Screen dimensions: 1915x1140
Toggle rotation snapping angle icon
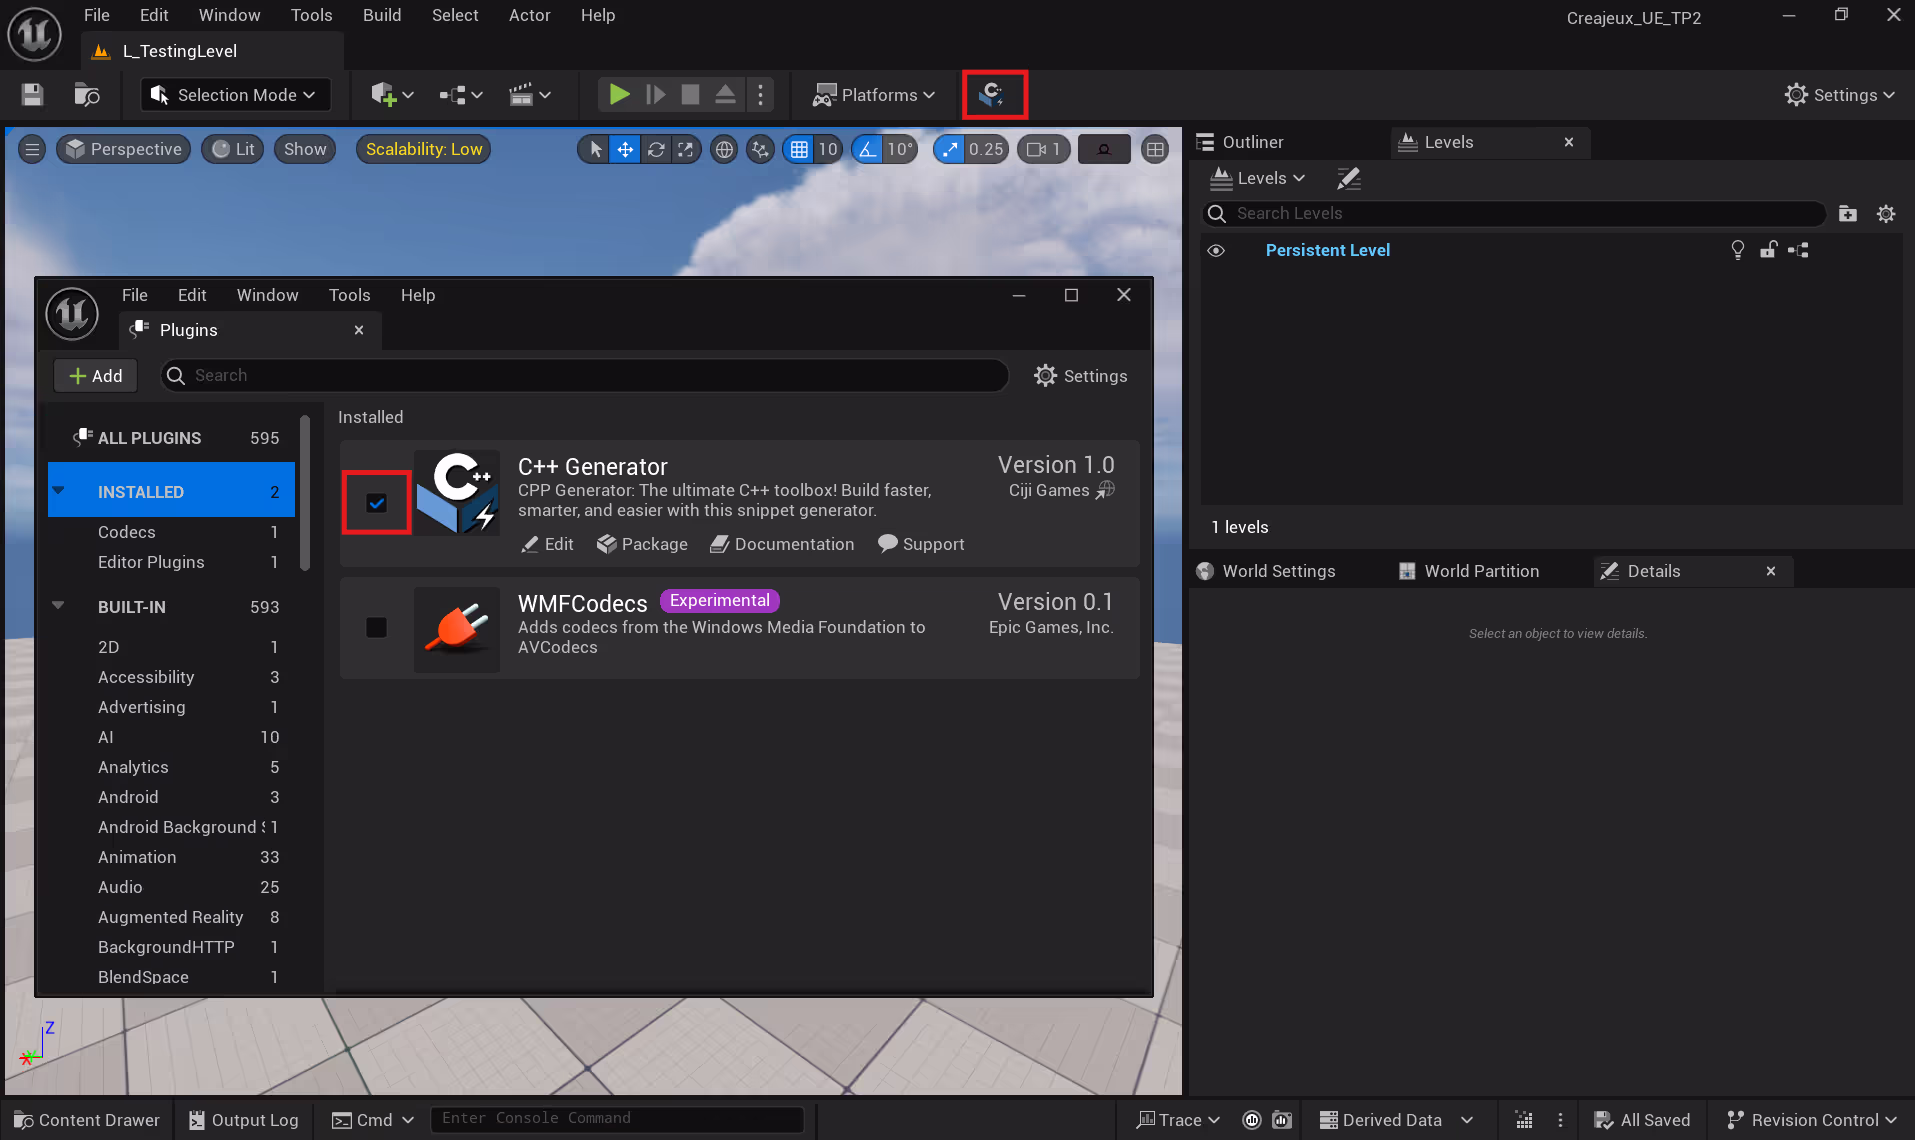click(867, 149)
